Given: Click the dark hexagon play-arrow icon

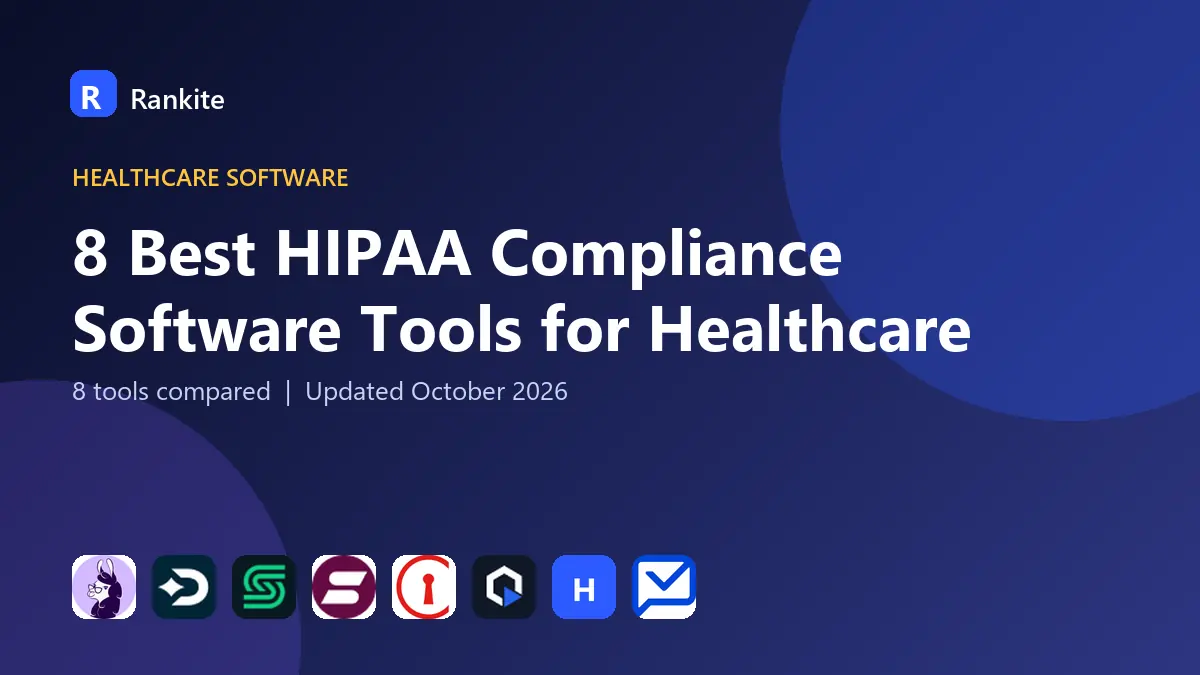Looking at the screenshot, I should tap(504, 587).
